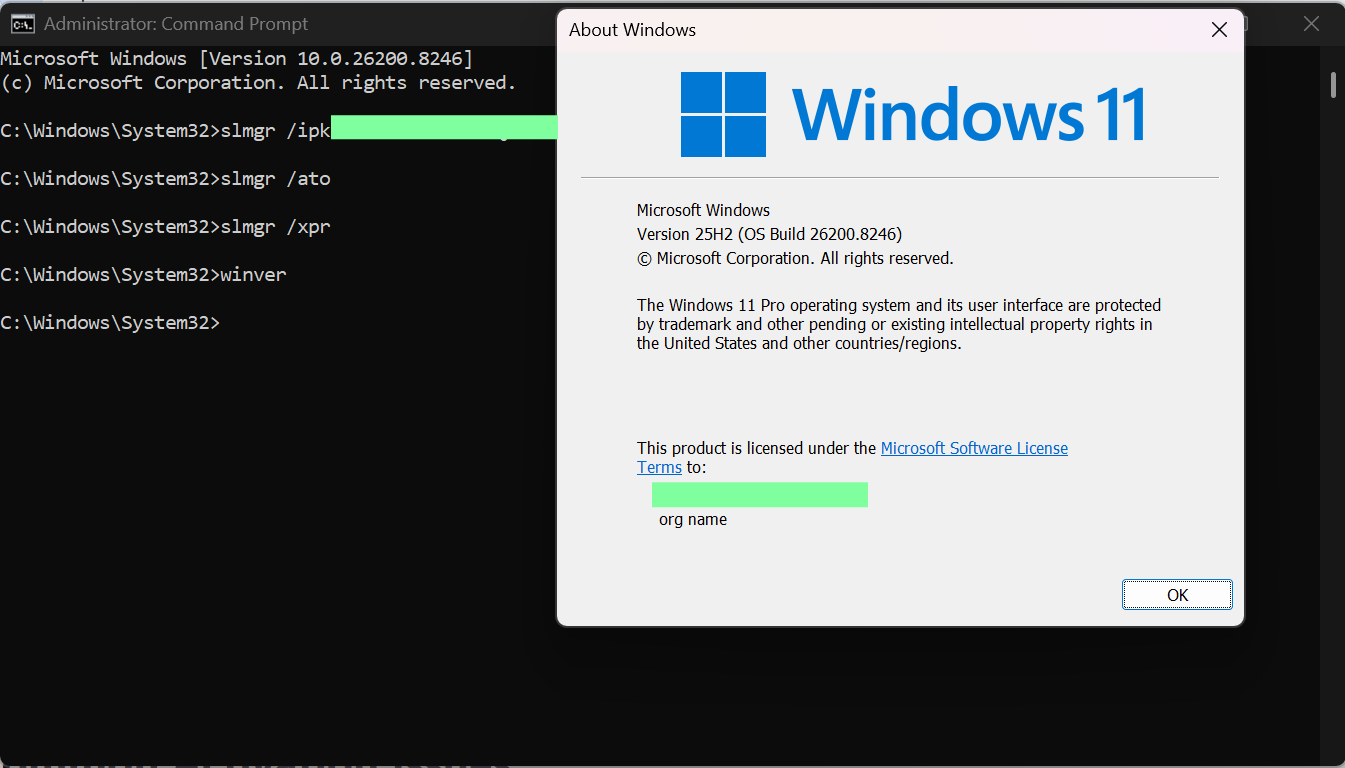Click 'Microsoft Windows' text in the dialog

click(703, 210)
